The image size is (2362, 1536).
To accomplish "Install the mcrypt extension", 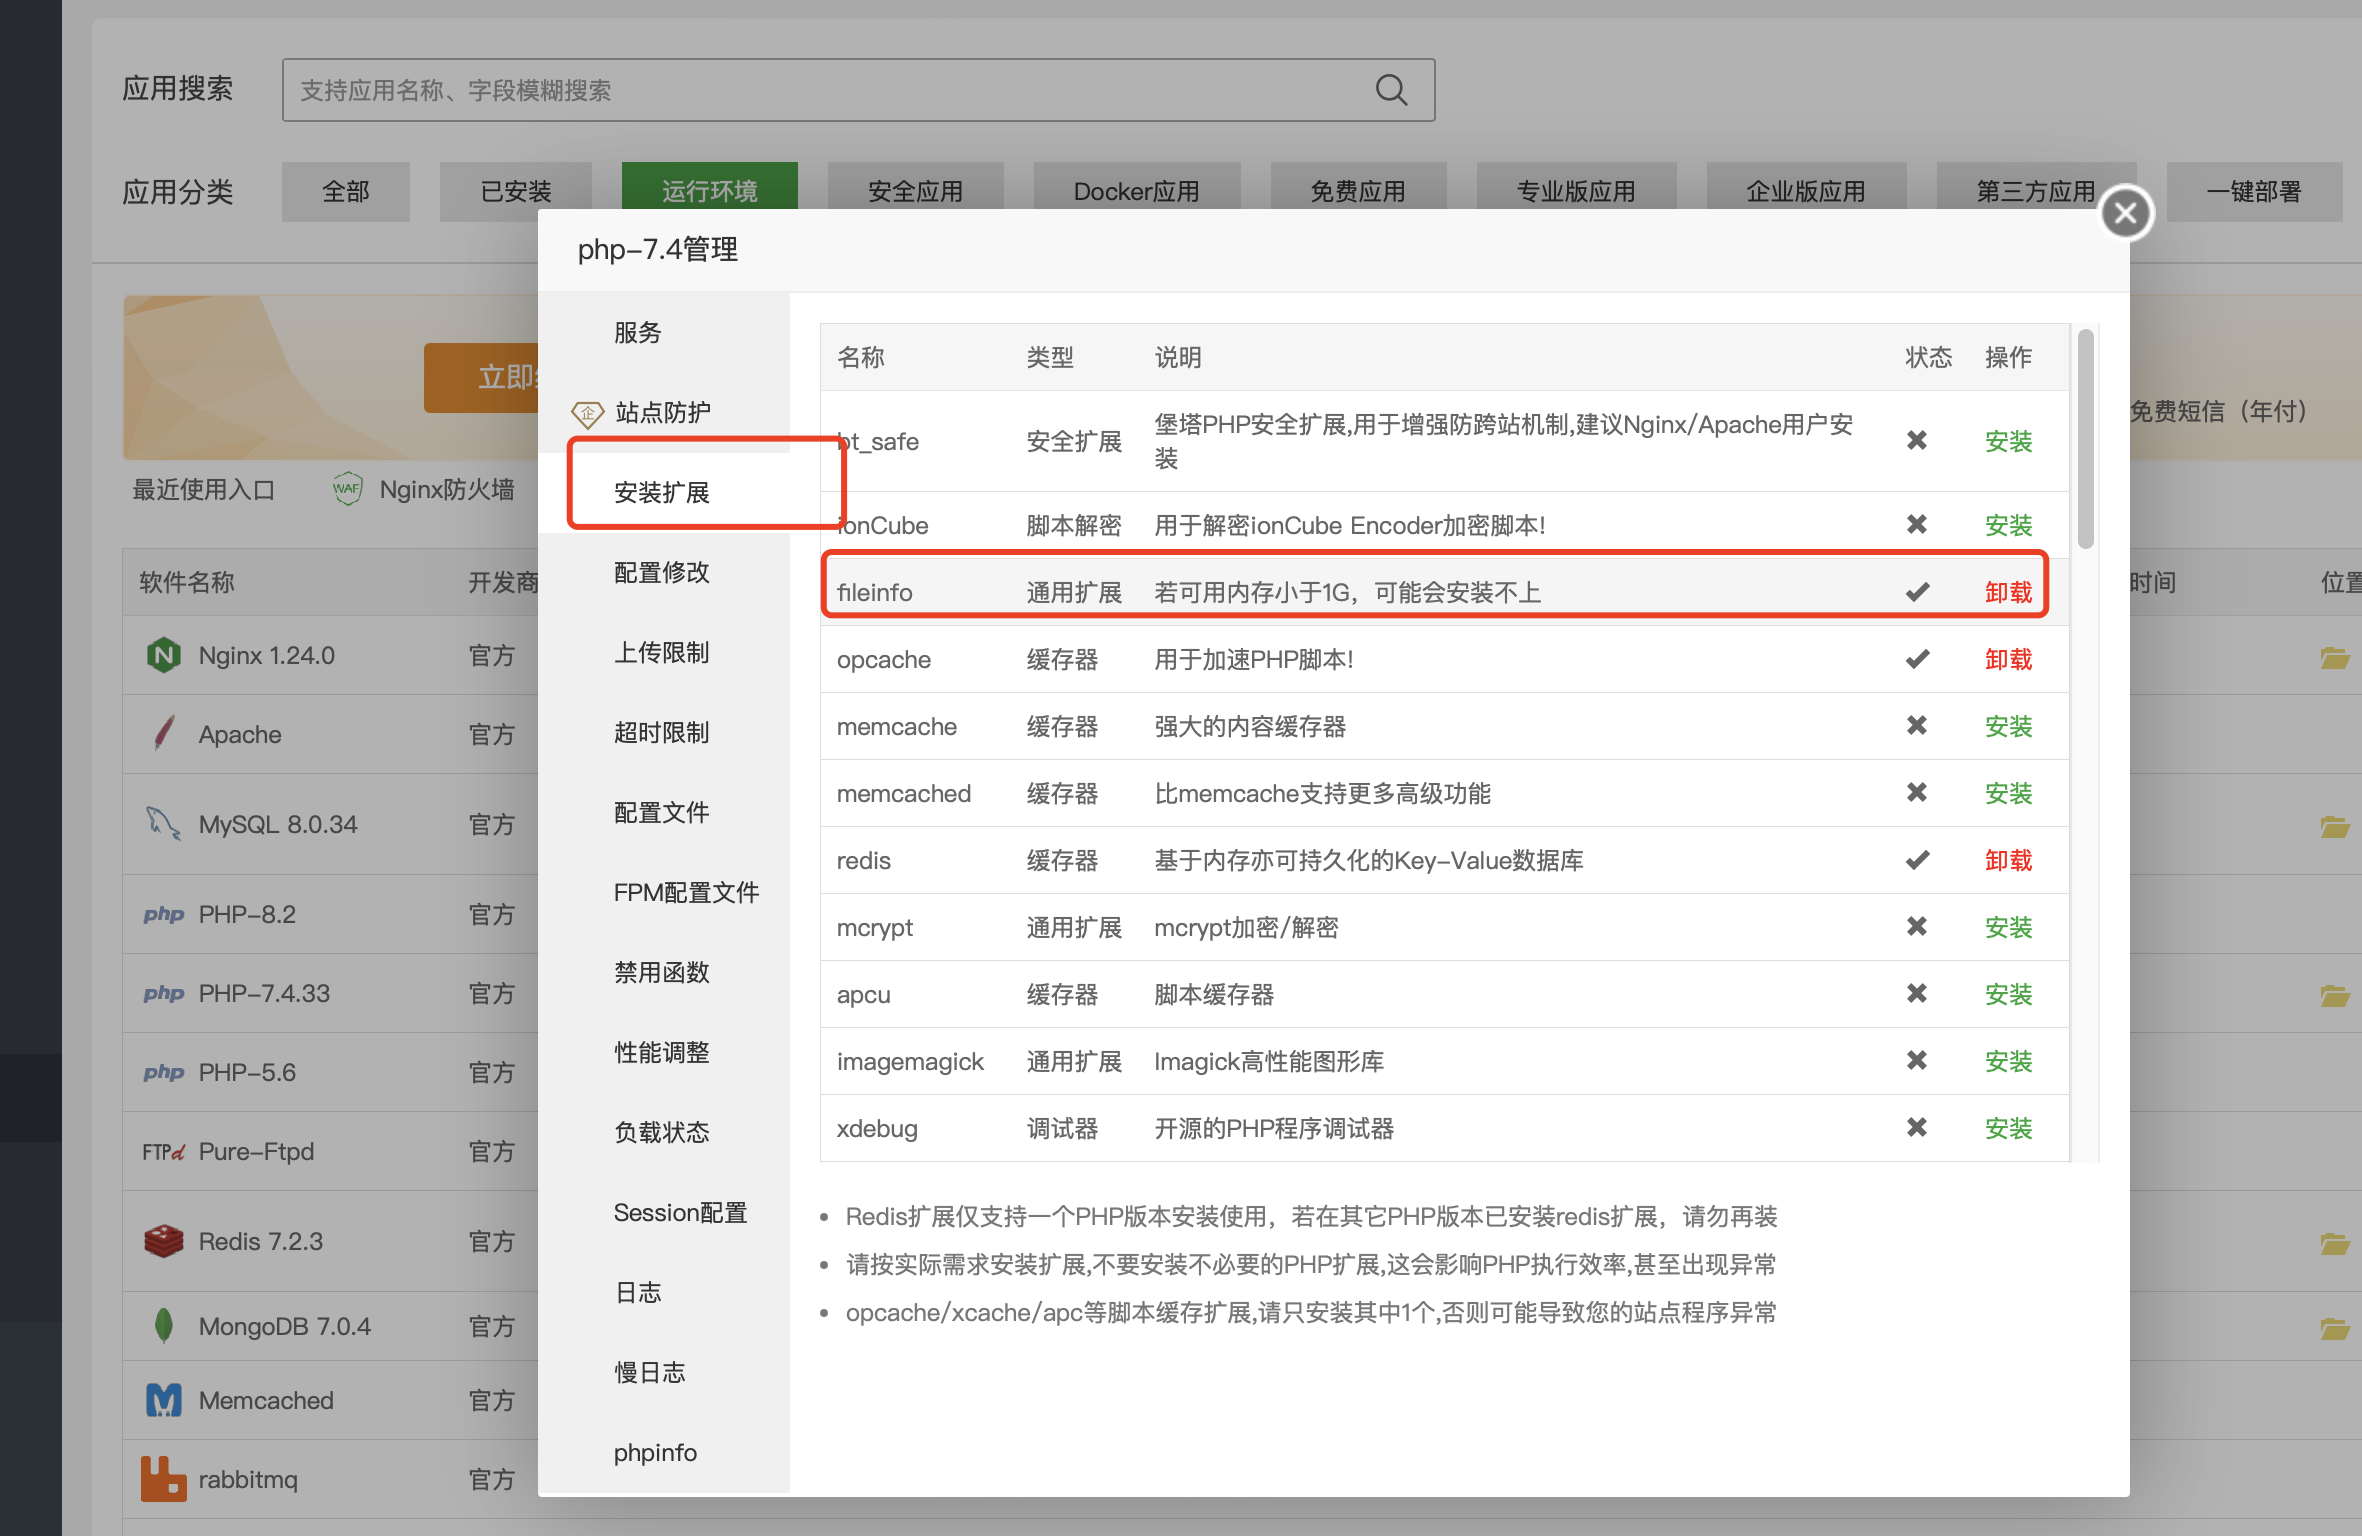I will [2008, 927].
